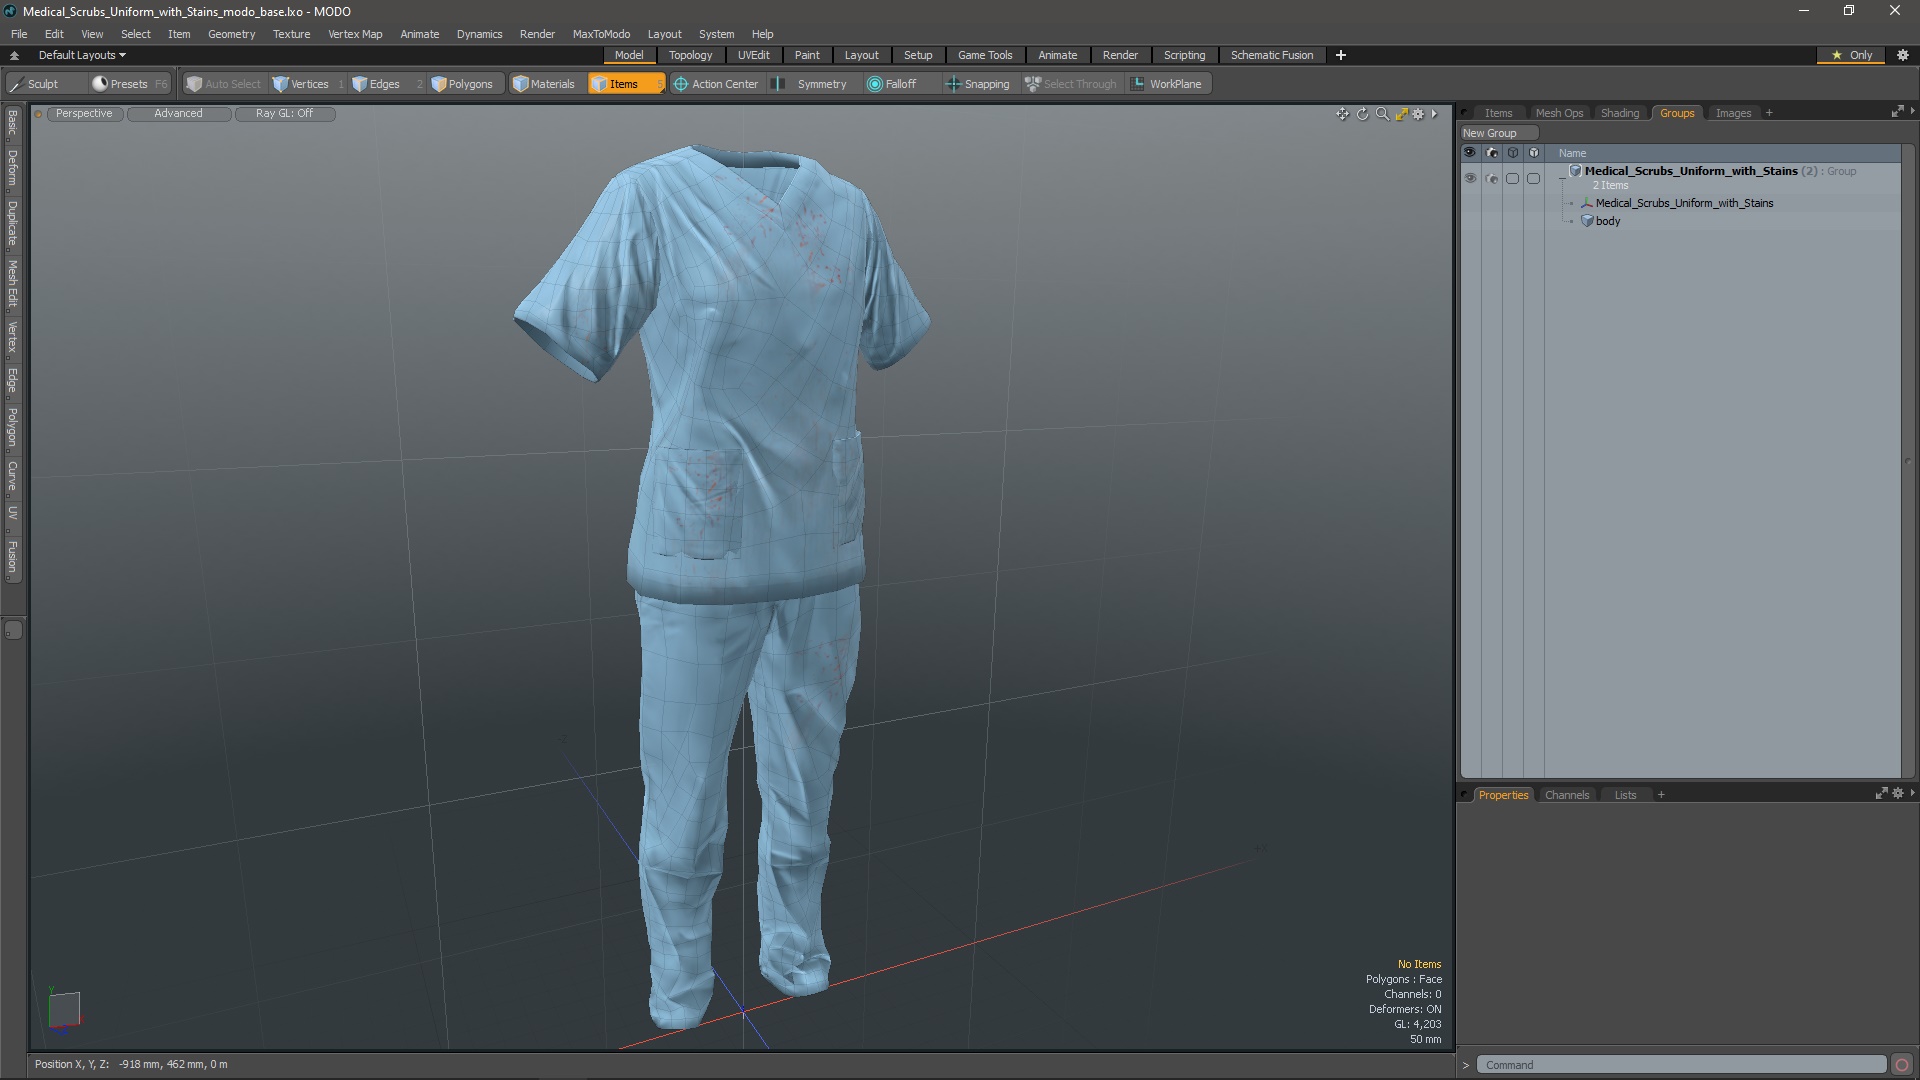This screenshot has height=1080, width=1920.
Task: Toggle Symmetry on the toolbar
Action: click(x=811, y=84)
